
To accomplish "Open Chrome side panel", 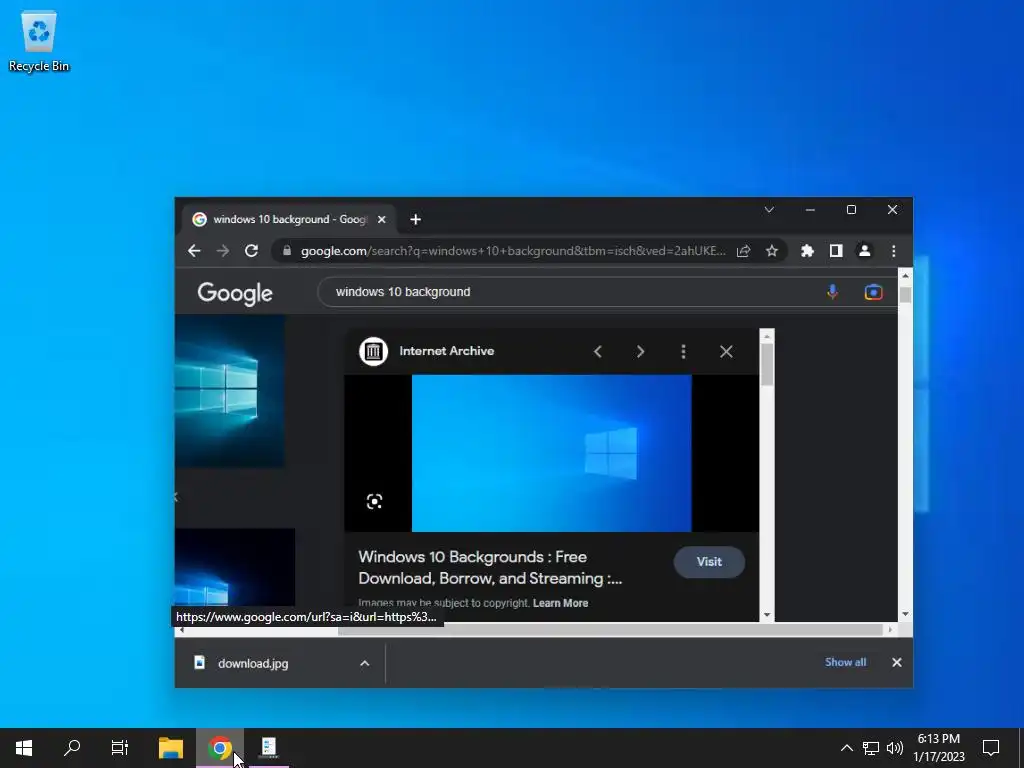I will [x=836, y=251].
